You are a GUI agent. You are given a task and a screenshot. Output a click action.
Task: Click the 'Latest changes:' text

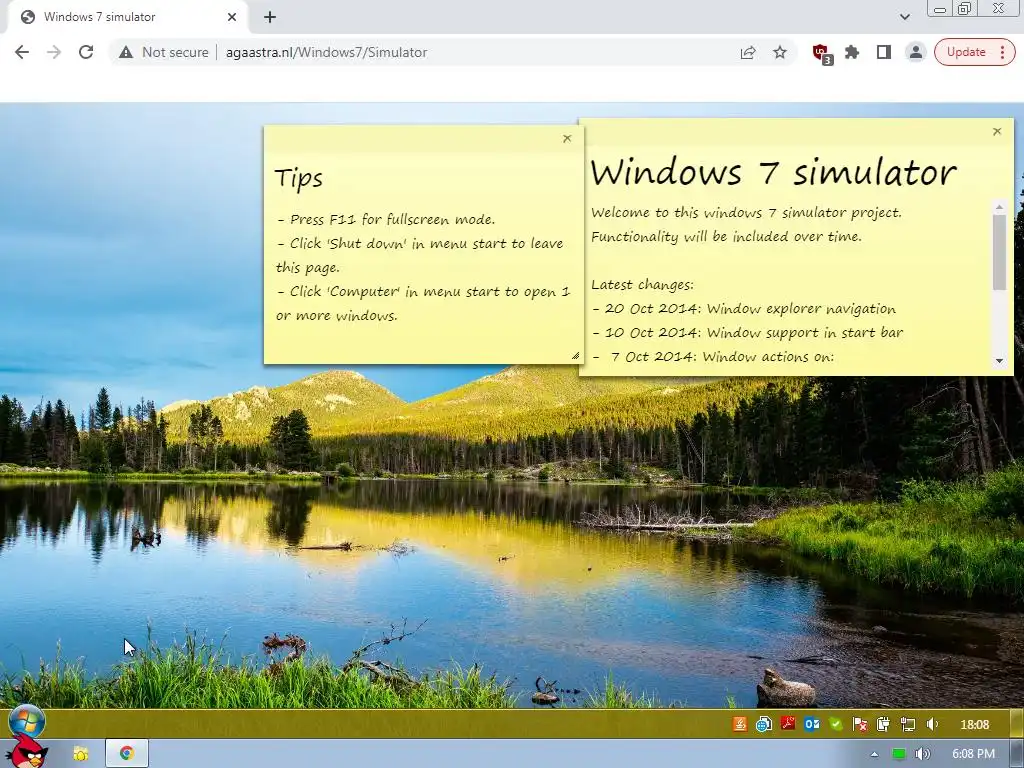pyautogui.click(x=643, y=285)
